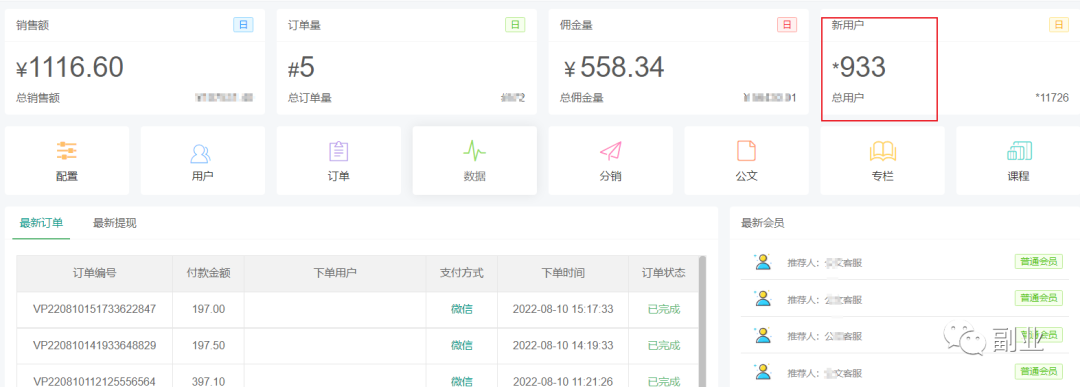This screenshot has width=1080, height=387.
Task: Click avatar icon of fourth 最新会员 row
Action: (x=762, y=373)
